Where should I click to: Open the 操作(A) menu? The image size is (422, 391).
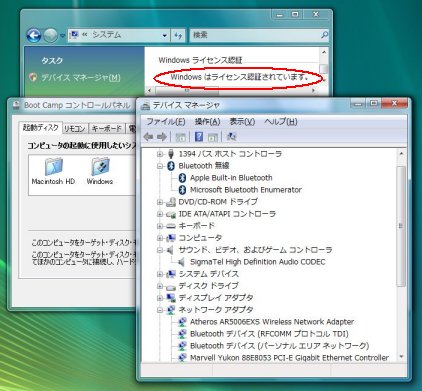(207, 121)
